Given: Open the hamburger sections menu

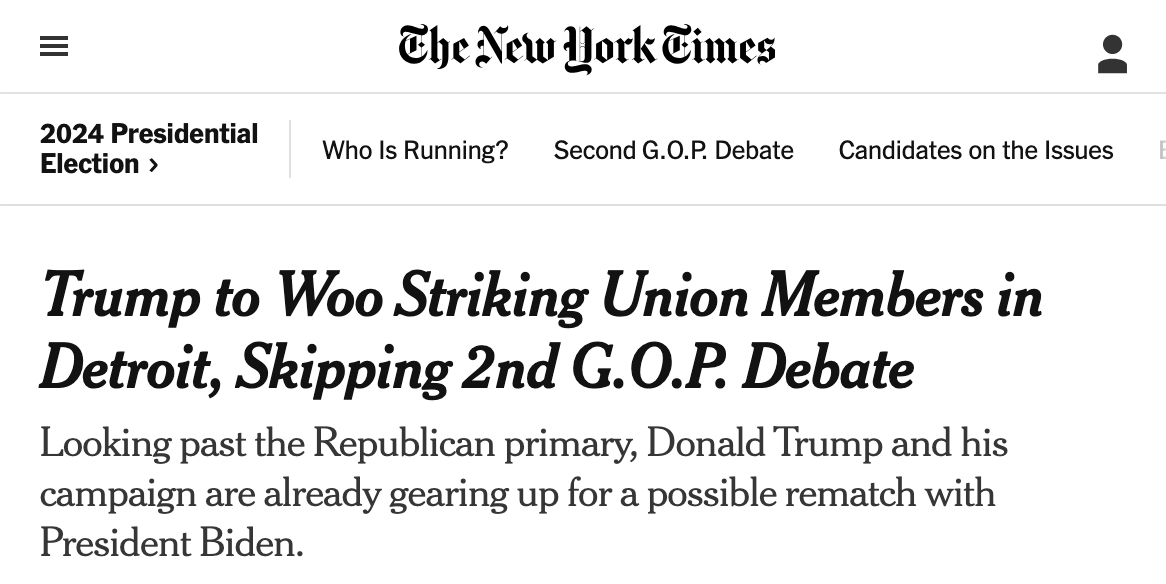Looking at the screenshot, I should click(x=54, y=47).
